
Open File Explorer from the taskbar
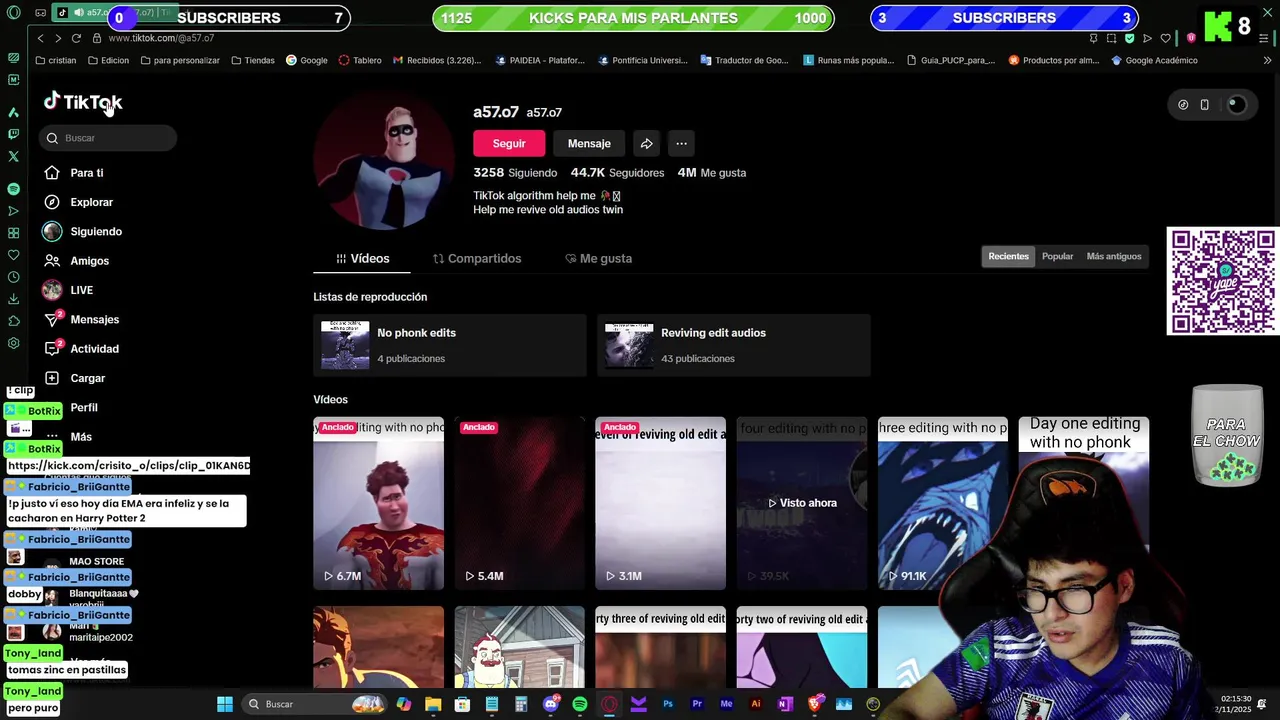tap(433, 704)
